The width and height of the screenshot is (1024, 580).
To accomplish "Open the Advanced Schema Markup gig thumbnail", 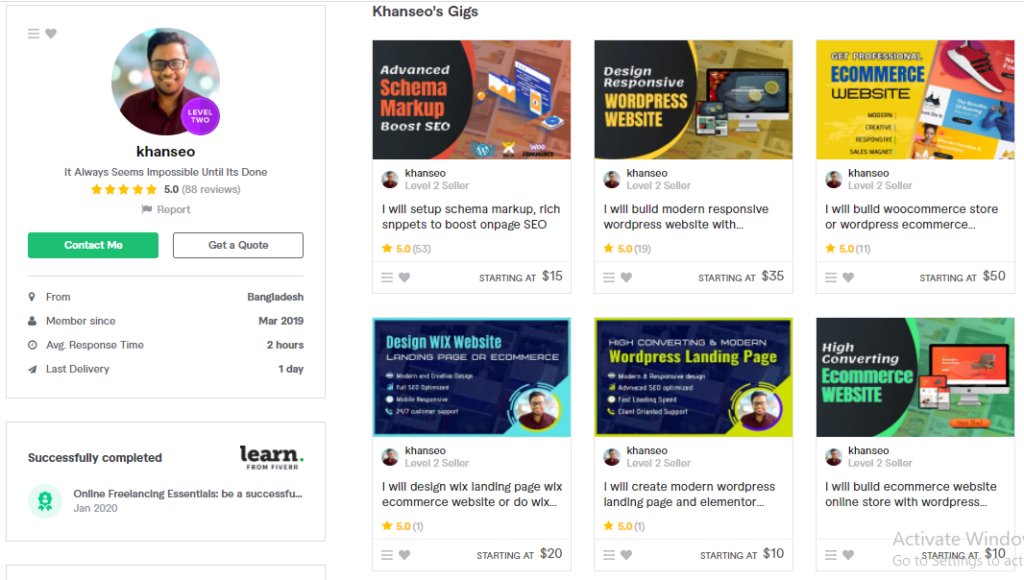I will [472, 99].
